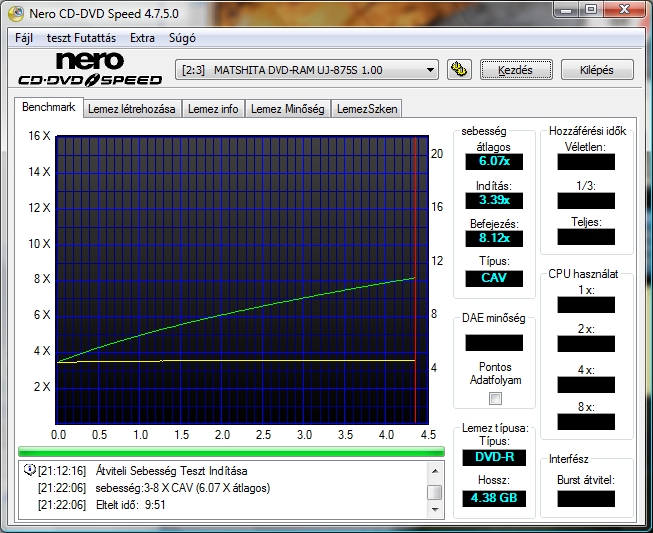Click log line sebesség:3-8 X CAV
653x533 pixels.
(x=182, y=488)
